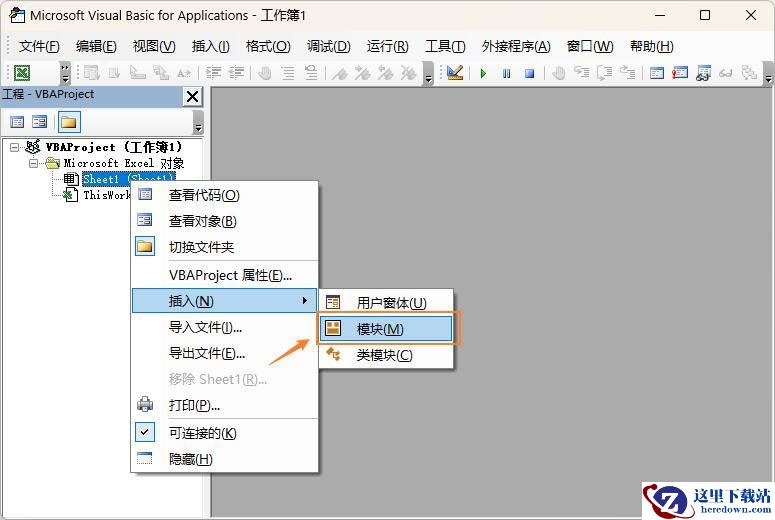Click the Complete Word toolbar icon
Image resolution: width=775 pixels, height=520 pixels.
(x=183, y=73)
